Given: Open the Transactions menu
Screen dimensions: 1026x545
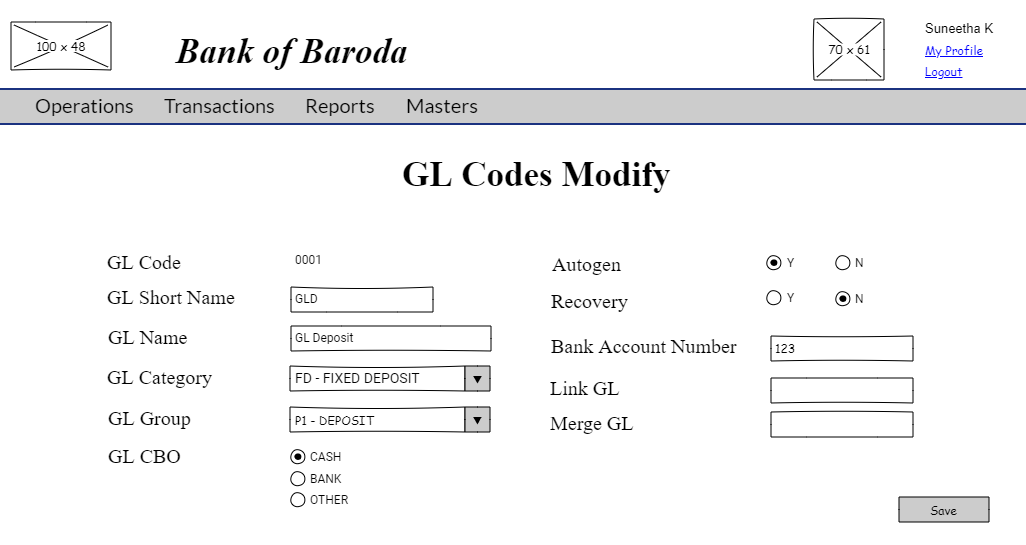Looking at the screenshot, I should click(219, 106).
